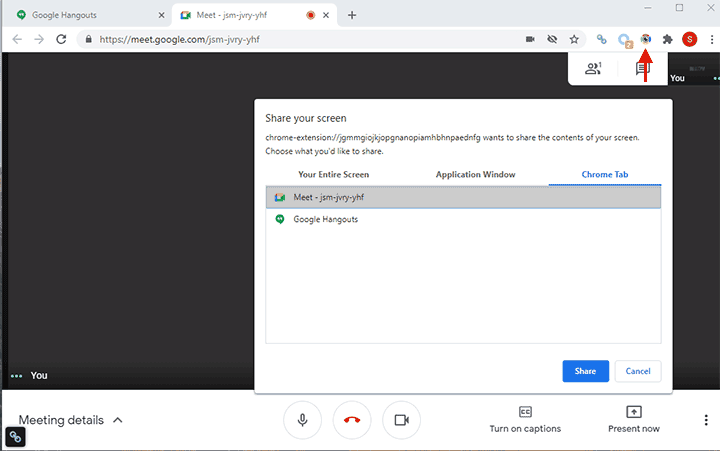This screenshot has width=720, height=451.
Task: Click the lock icon in address bar
Action: pyautogui.click(x=89, y=39)
